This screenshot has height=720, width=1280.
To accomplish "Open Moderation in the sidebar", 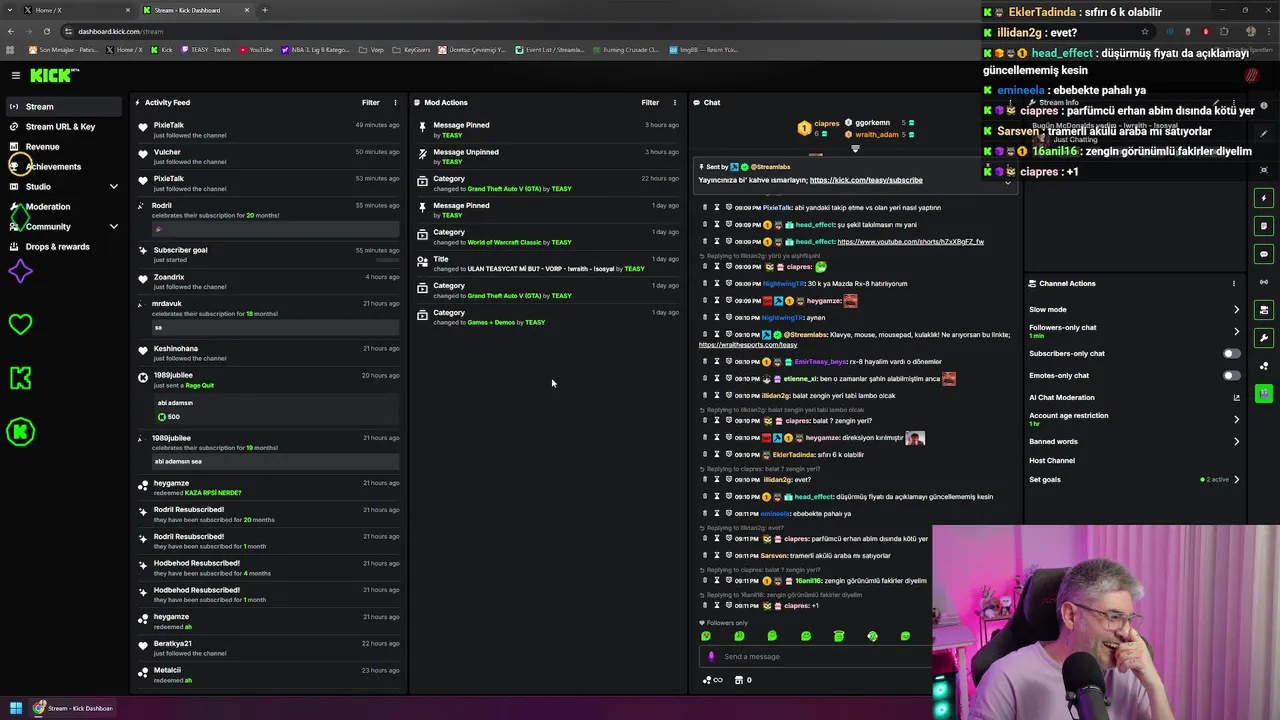I will tap(48, 206).
